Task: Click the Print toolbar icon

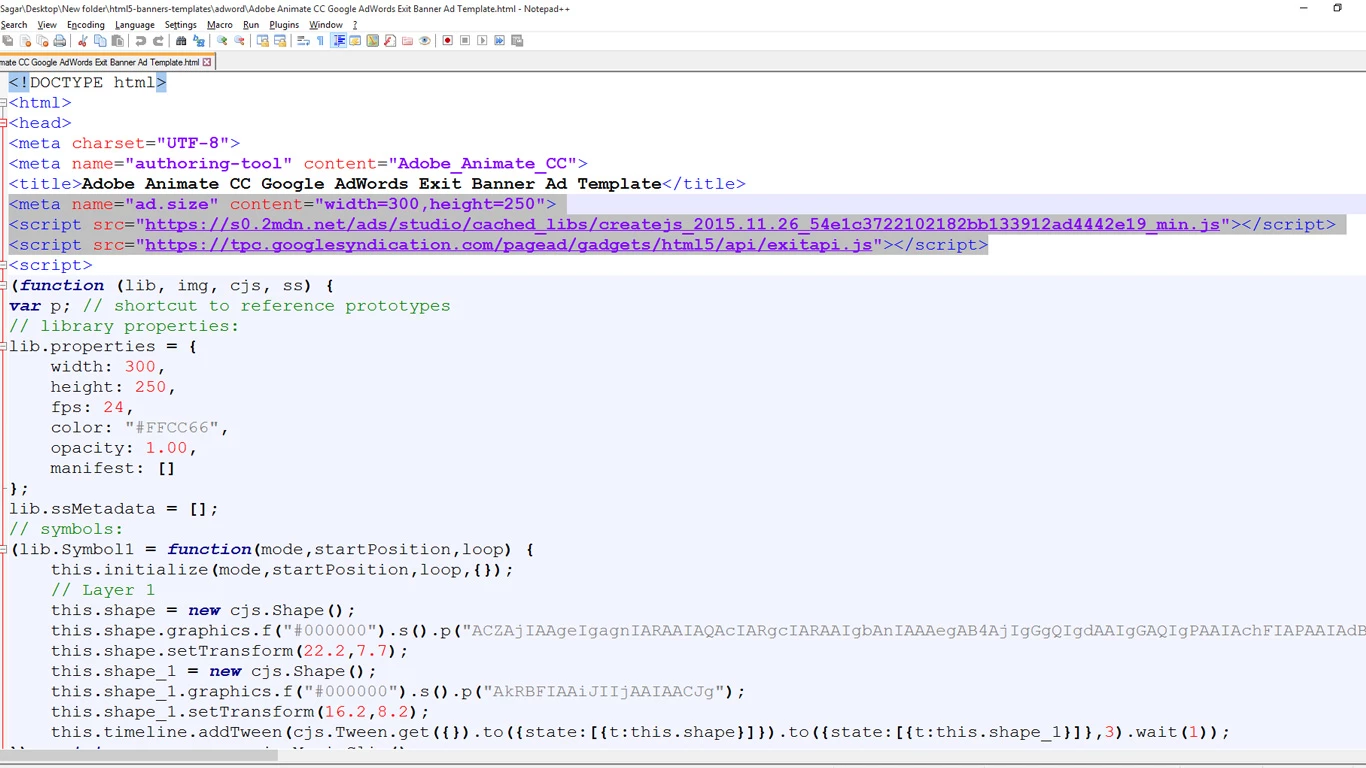Action: (x=59, y=41)
